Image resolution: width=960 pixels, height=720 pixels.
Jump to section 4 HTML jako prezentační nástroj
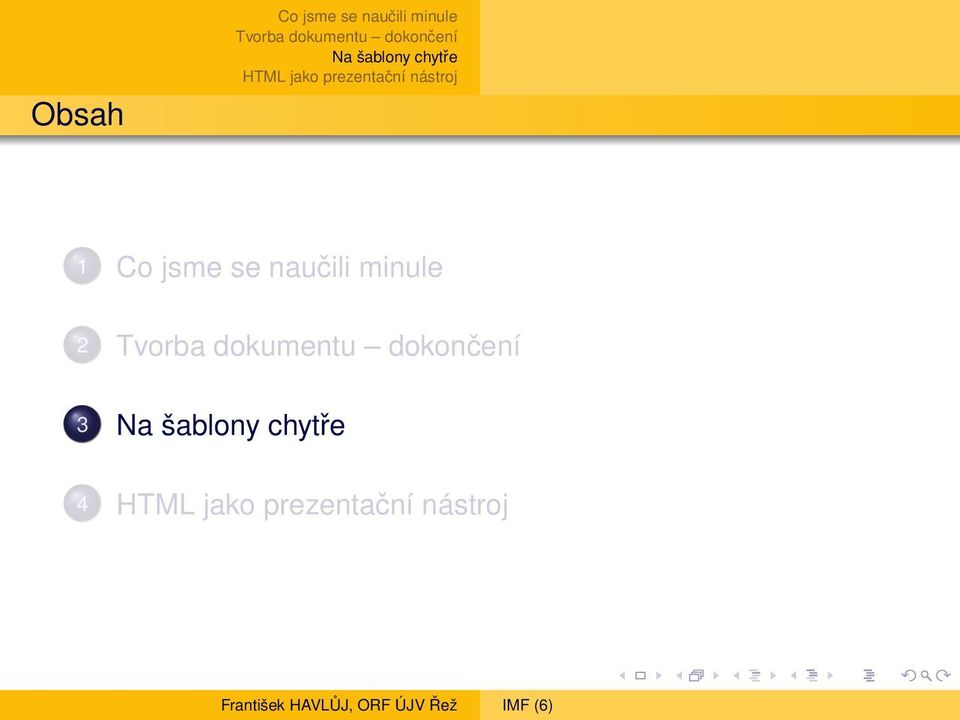pyautogui.click(x=312, y=505)
